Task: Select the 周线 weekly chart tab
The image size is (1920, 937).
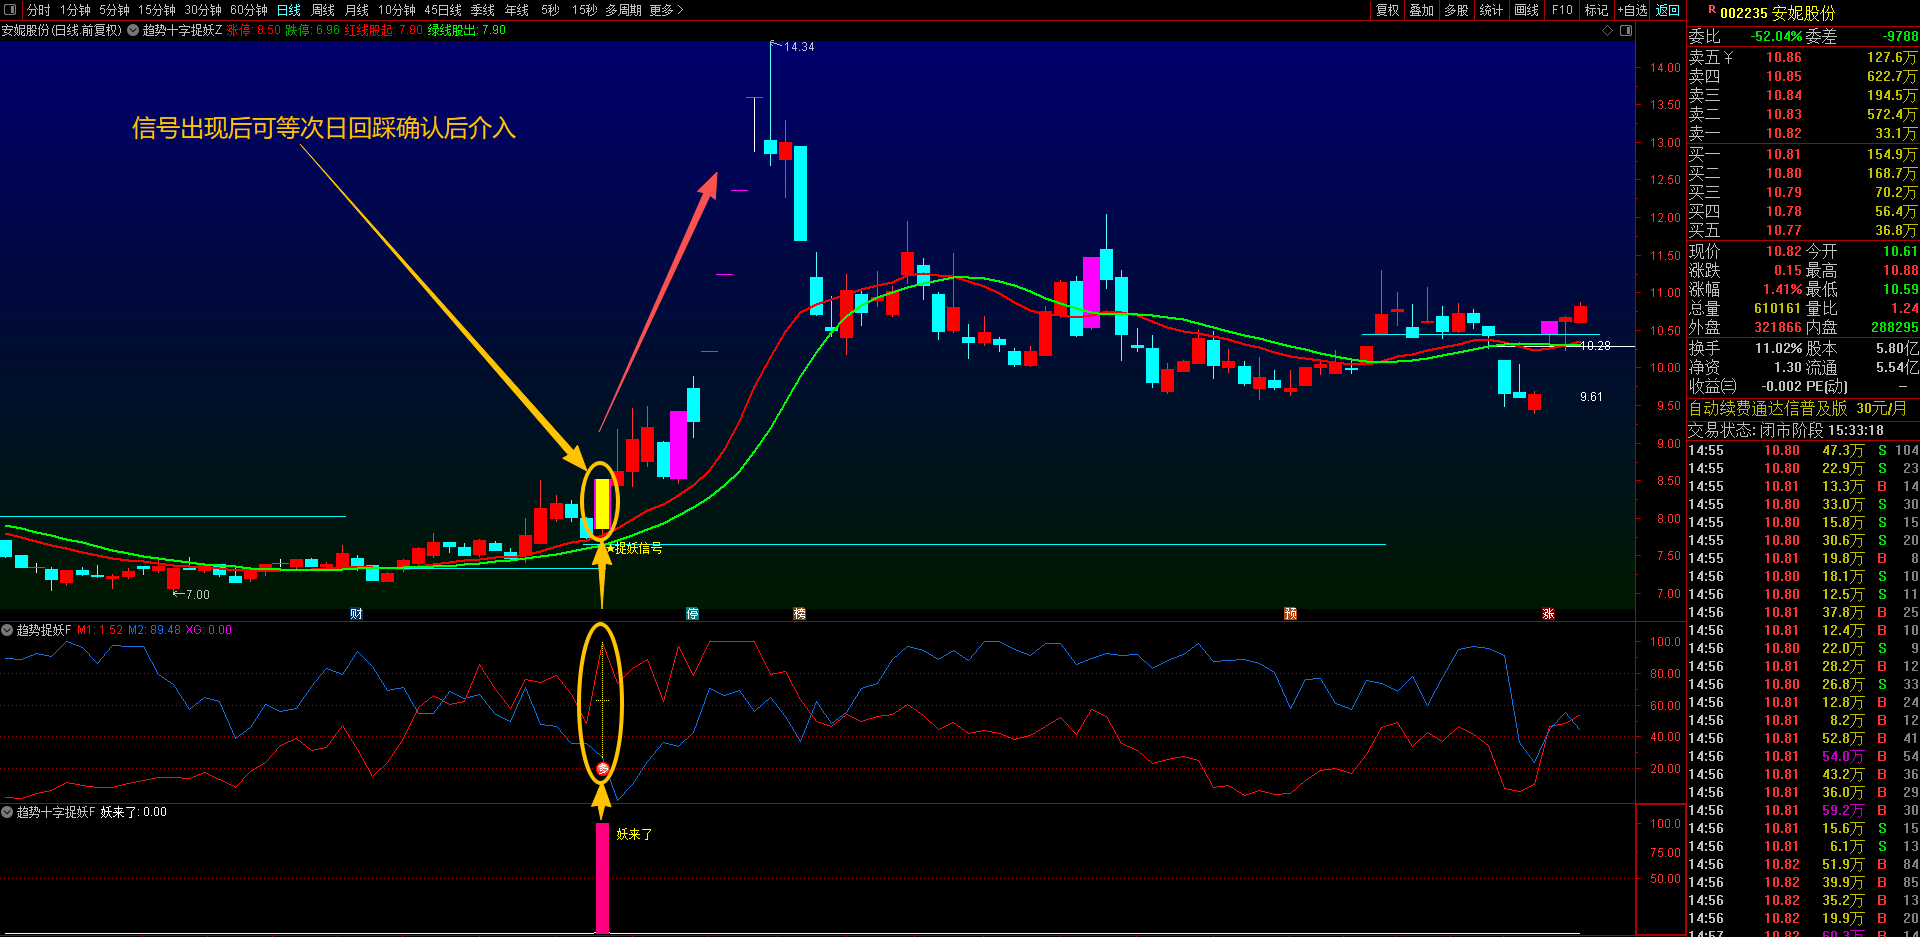Action: coord(323,10)
